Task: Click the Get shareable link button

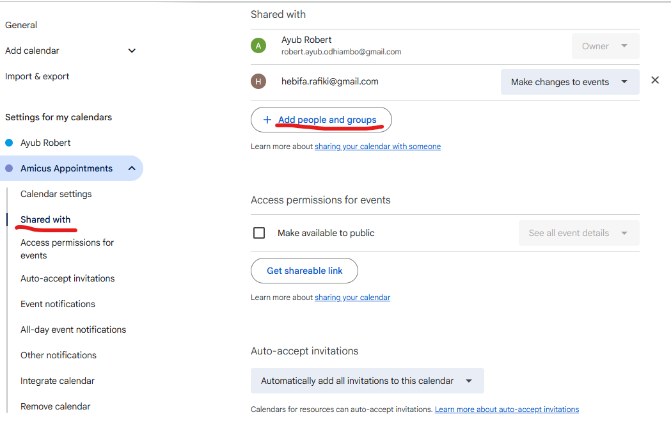Action: pos(303,271)
